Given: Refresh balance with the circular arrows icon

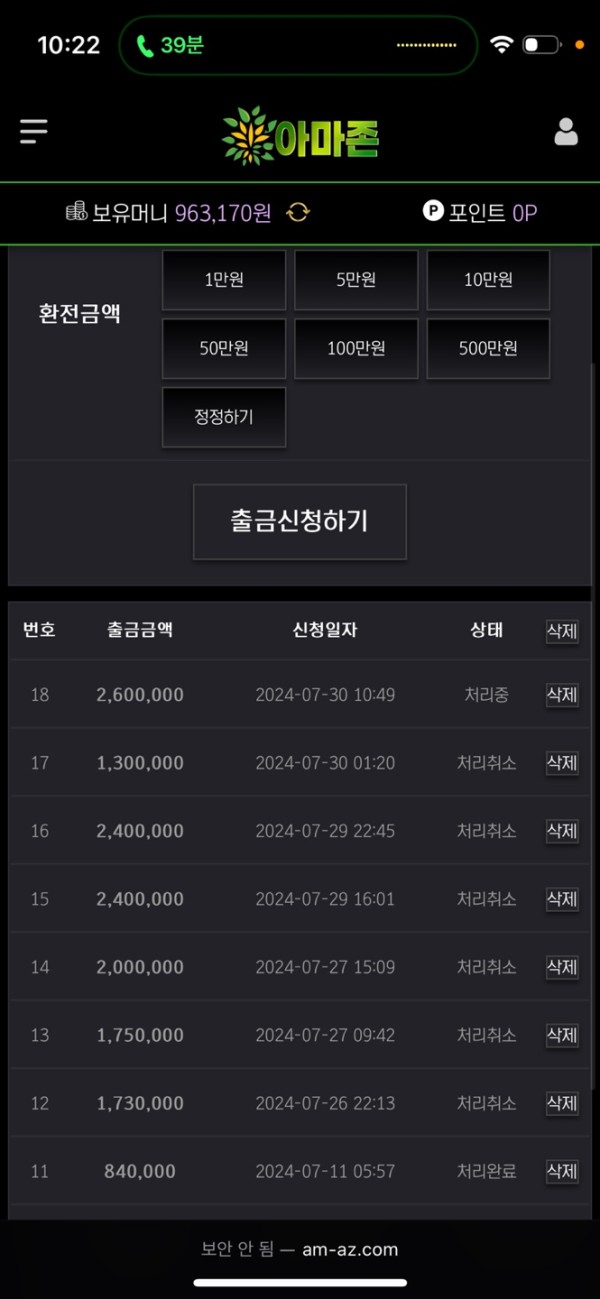Looking at the screenshot, I should click(298, 212).
